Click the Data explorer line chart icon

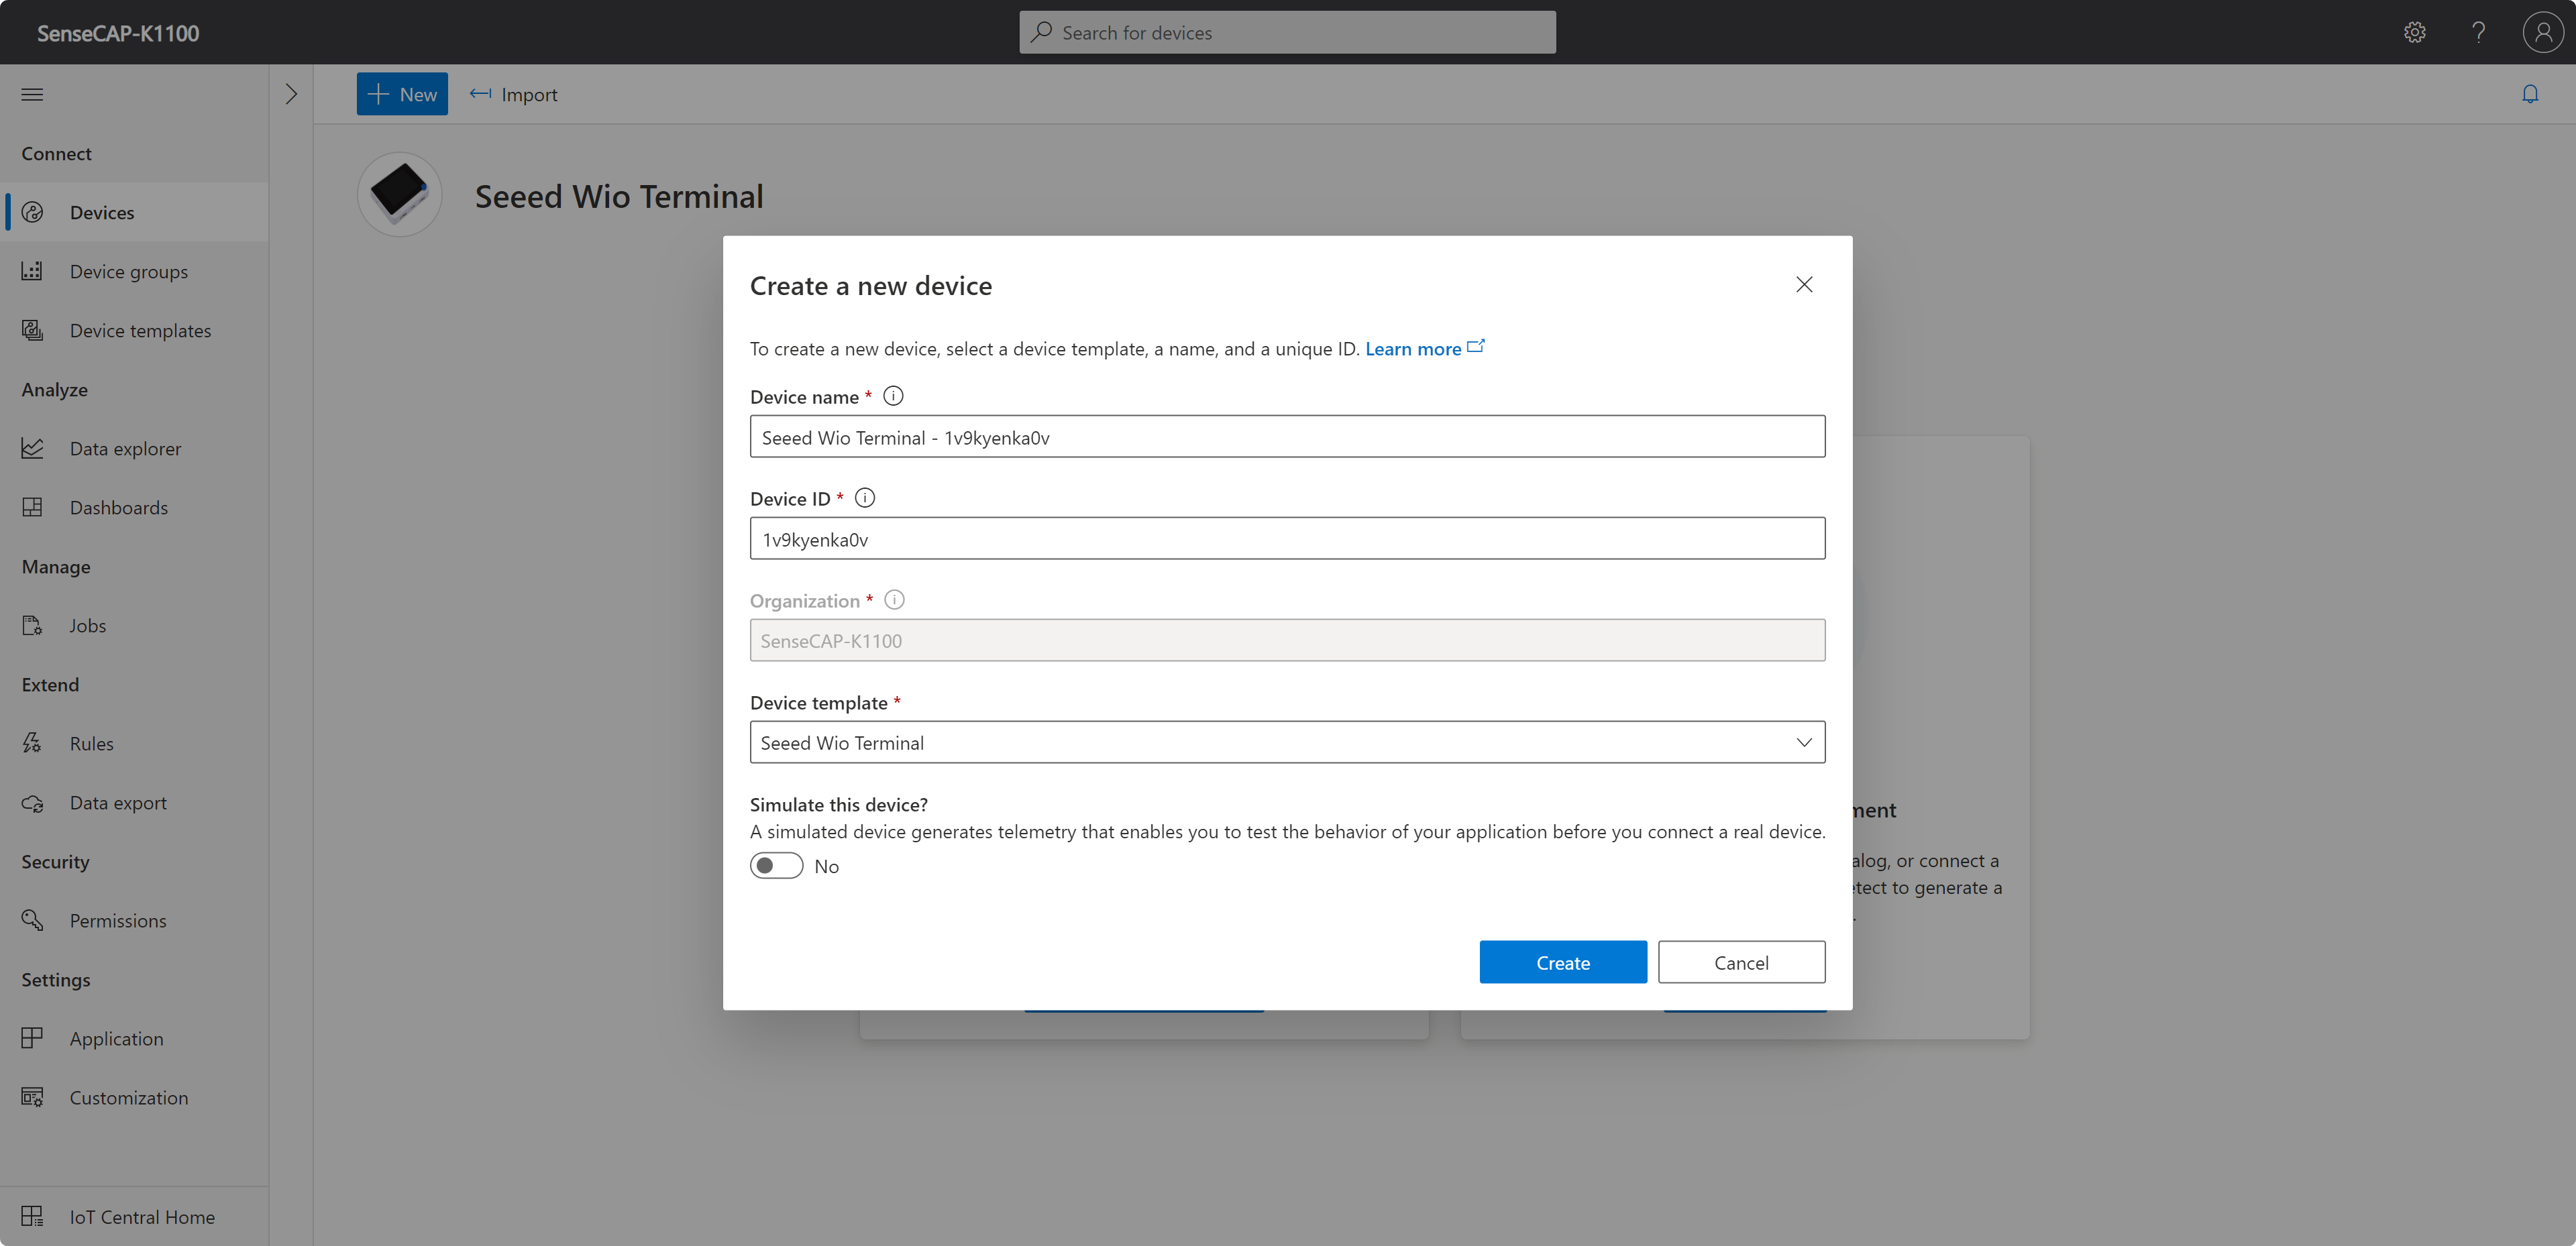pyautogui.click(x=32, y=448)
